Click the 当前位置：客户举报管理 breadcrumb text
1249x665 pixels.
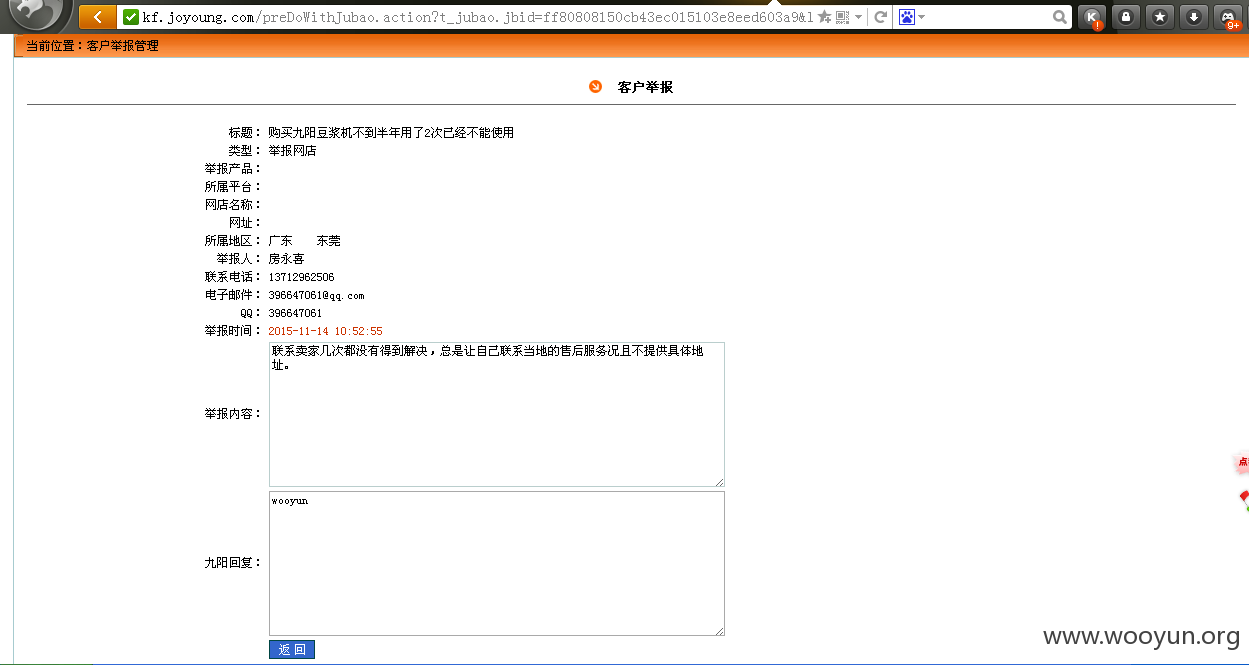92,46
